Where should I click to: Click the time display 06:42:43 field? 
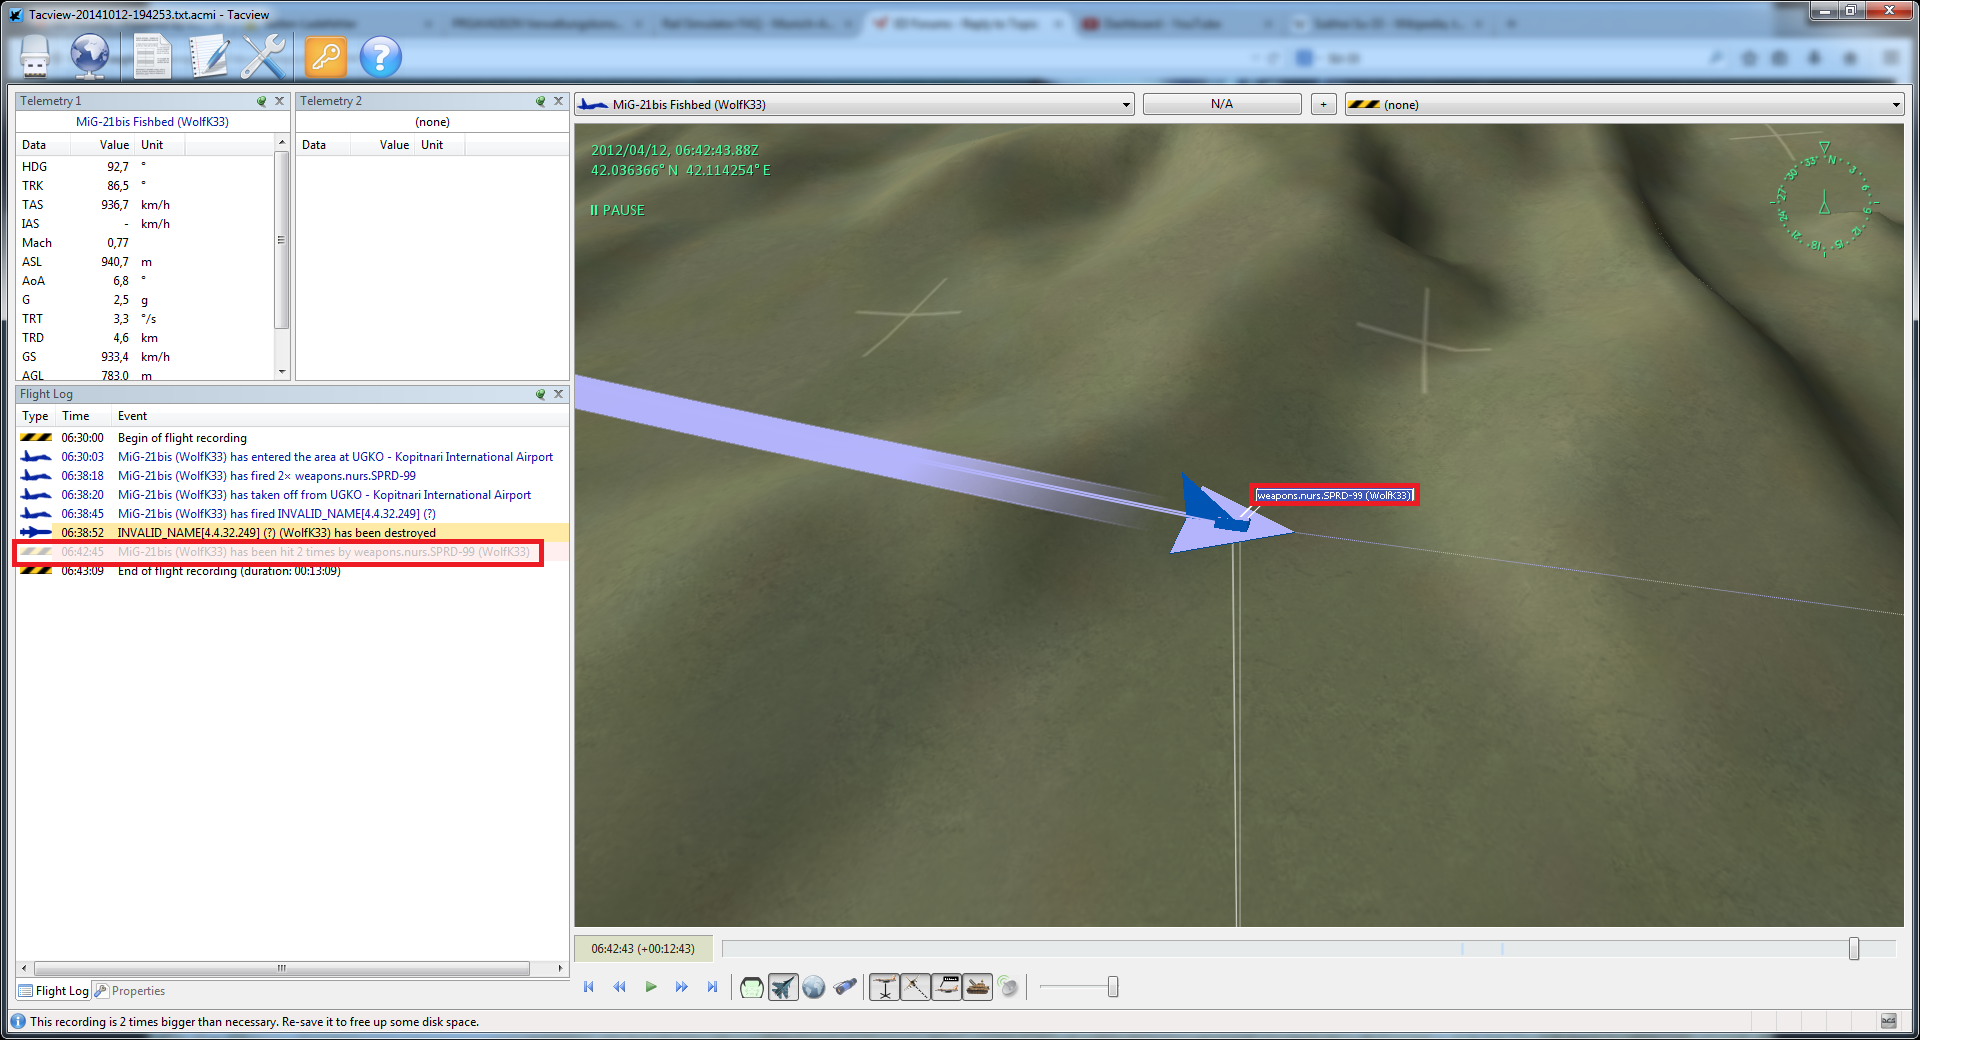coord(643,948)
